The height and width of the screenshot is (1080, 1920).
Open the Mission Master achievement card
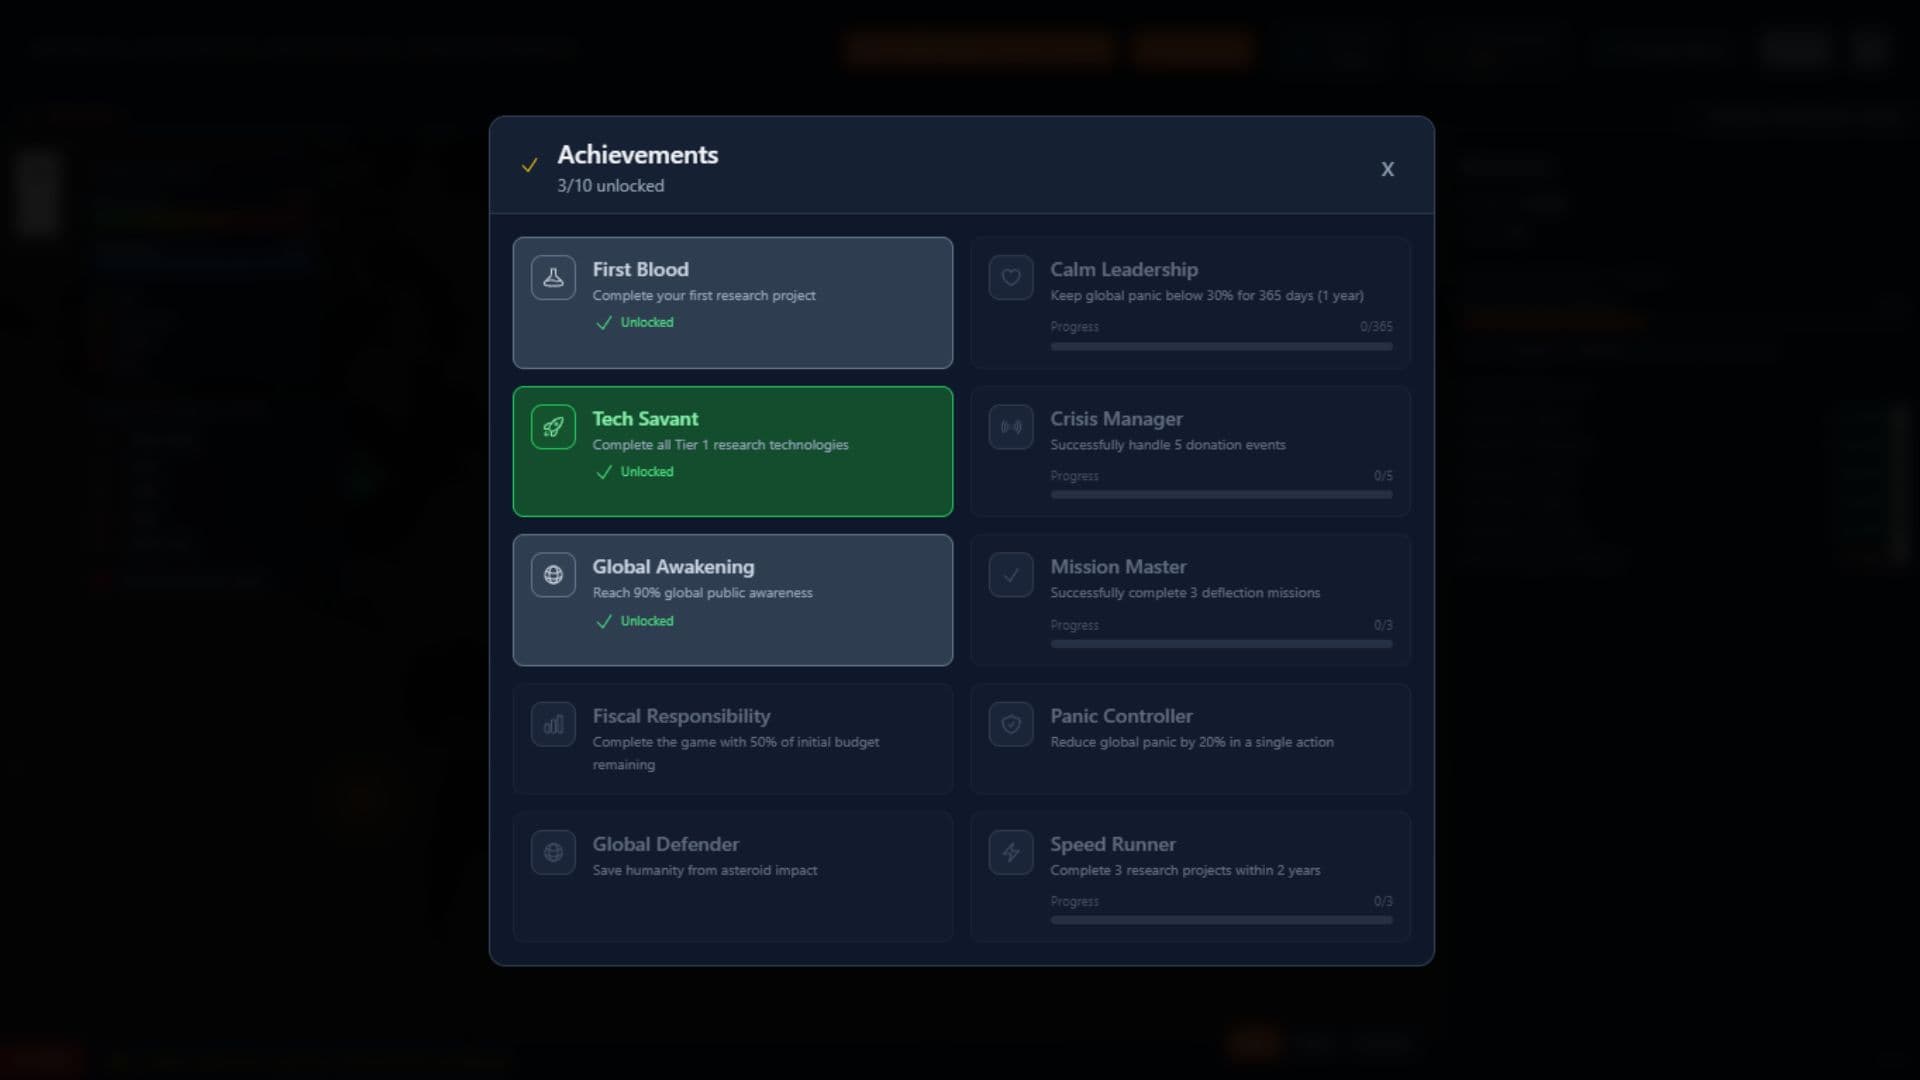1189,599
